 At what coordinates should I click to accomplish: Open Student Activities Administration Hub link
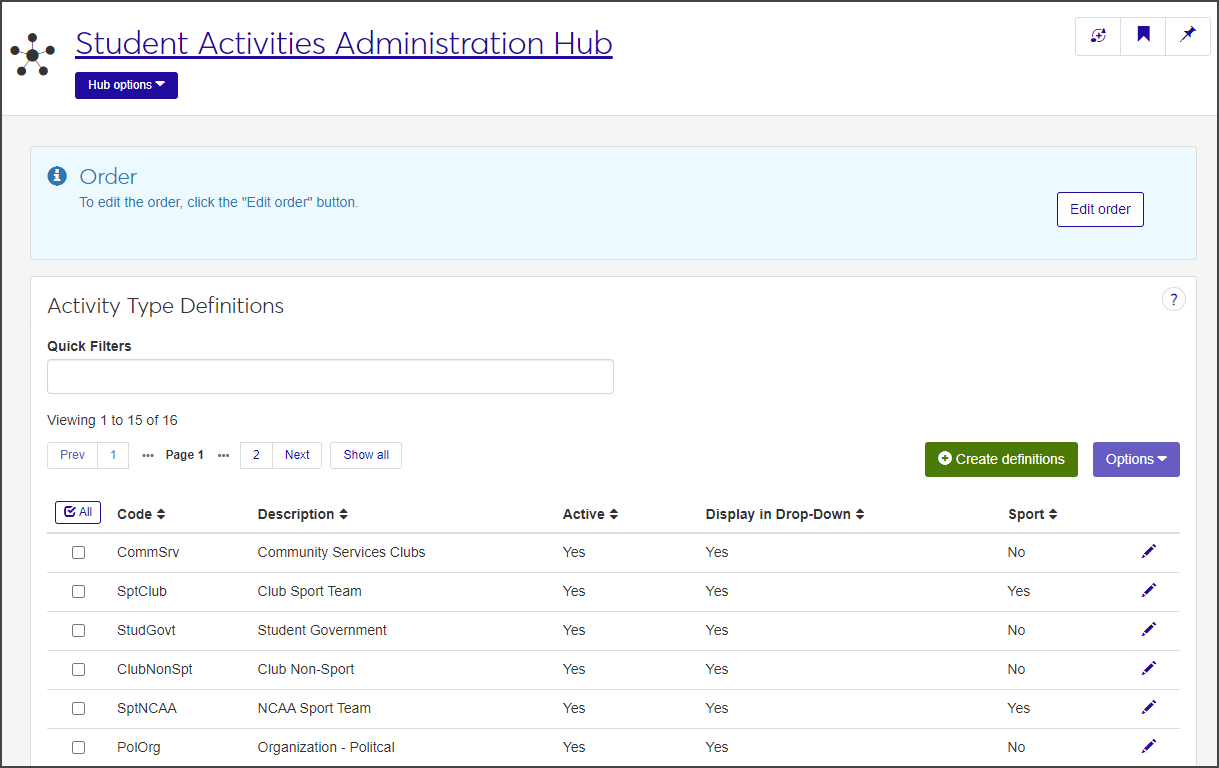coord(343,43)
